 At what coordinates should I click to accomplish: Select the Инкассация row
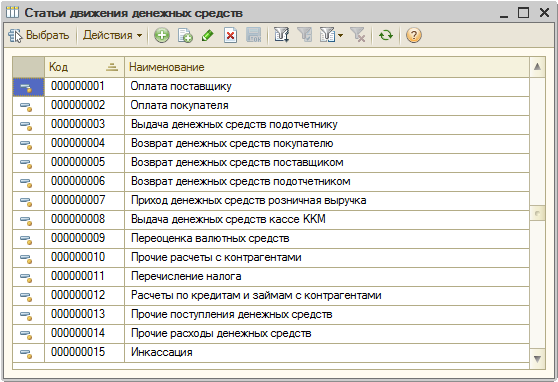coord(271,352)
